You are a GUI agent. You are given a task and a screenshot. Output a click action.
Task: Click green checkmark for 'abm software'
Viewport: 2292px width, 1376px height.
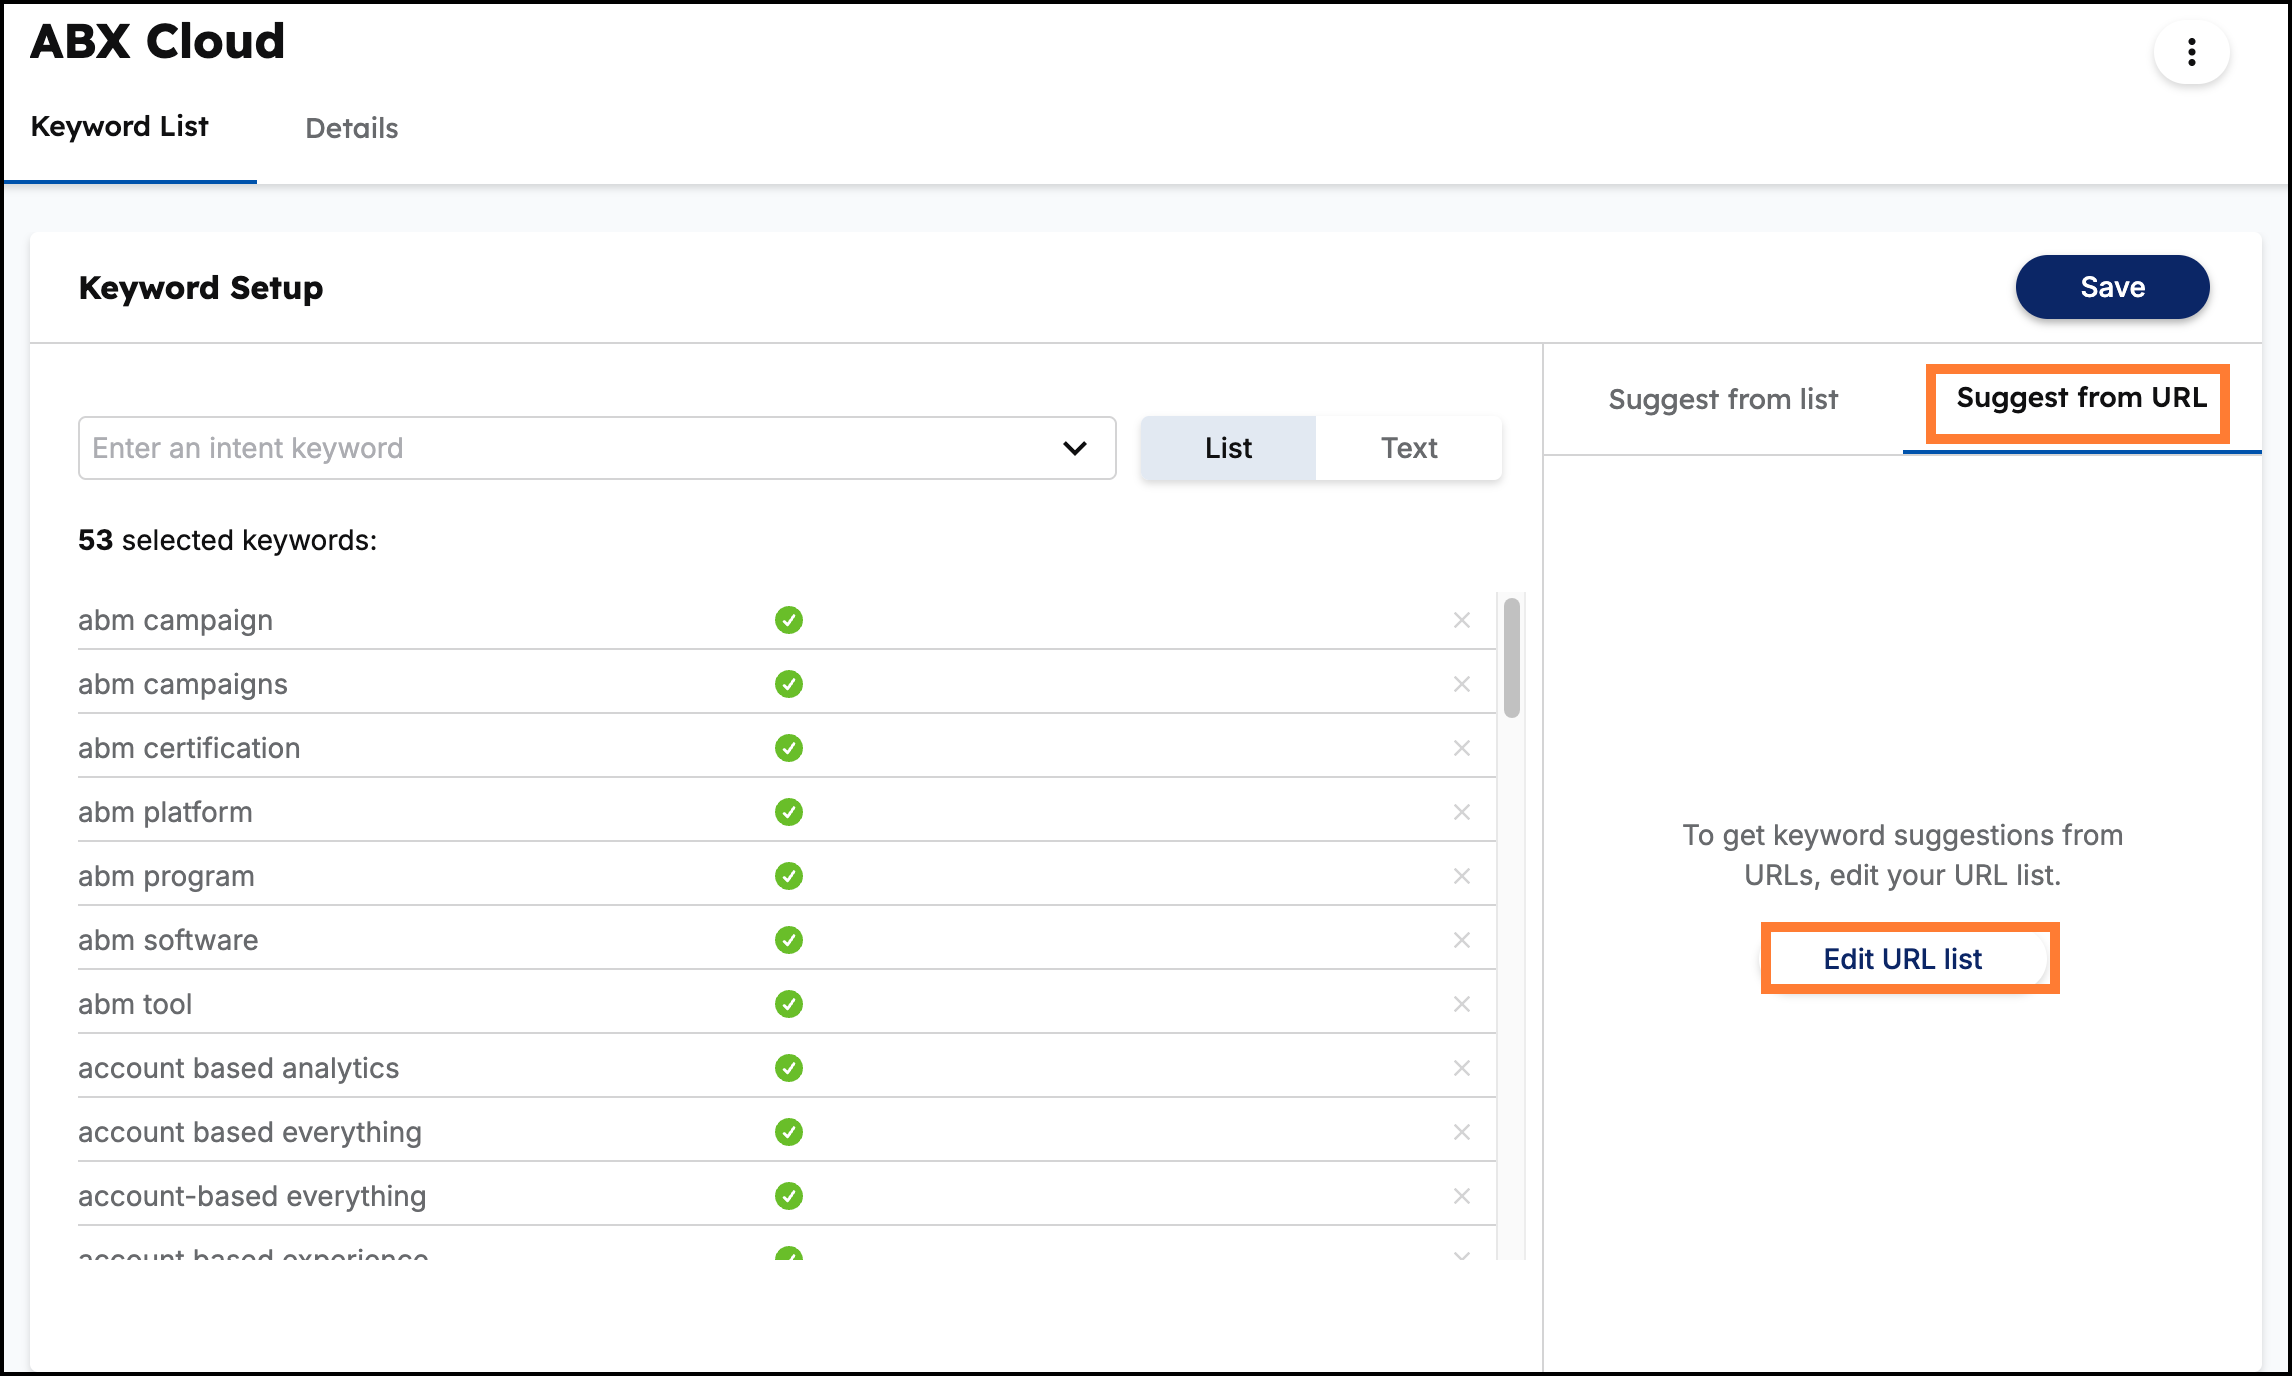coord(789,940)
